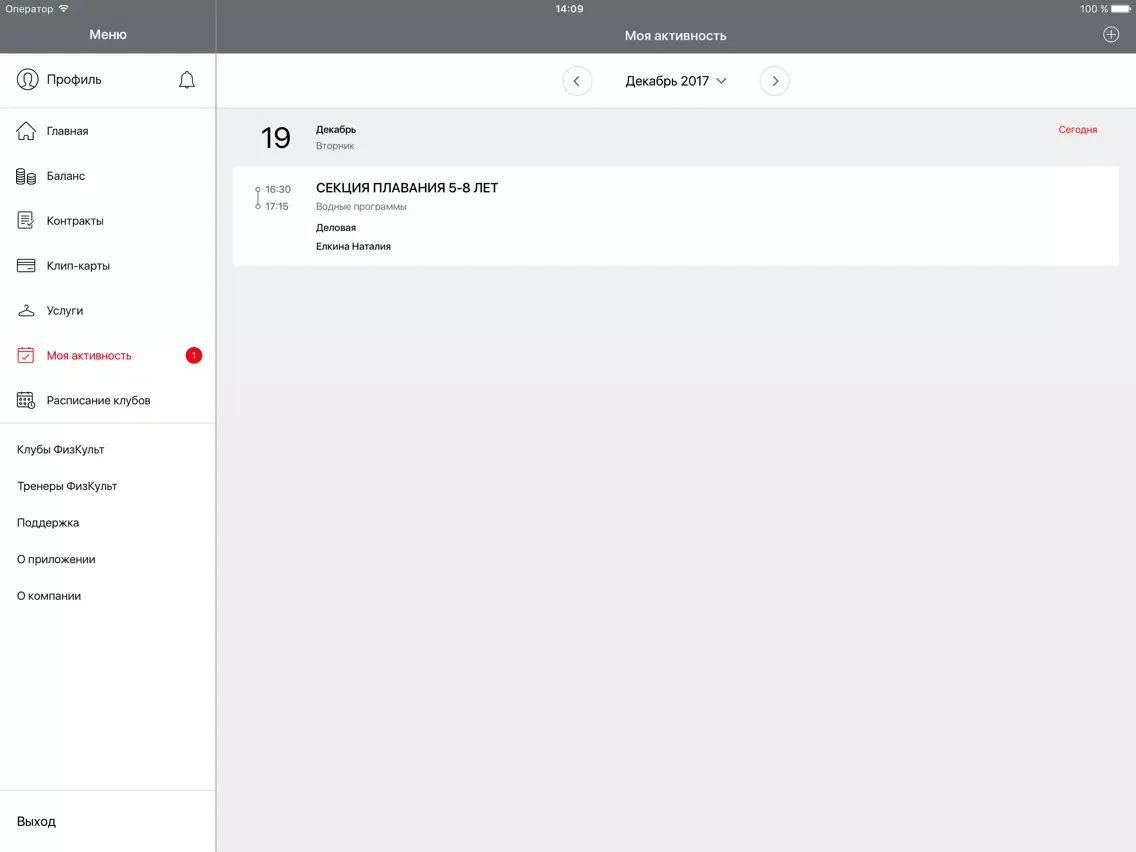Click the Моя активность header title
Screen dimensions: 1136x852
click(675, 36)
